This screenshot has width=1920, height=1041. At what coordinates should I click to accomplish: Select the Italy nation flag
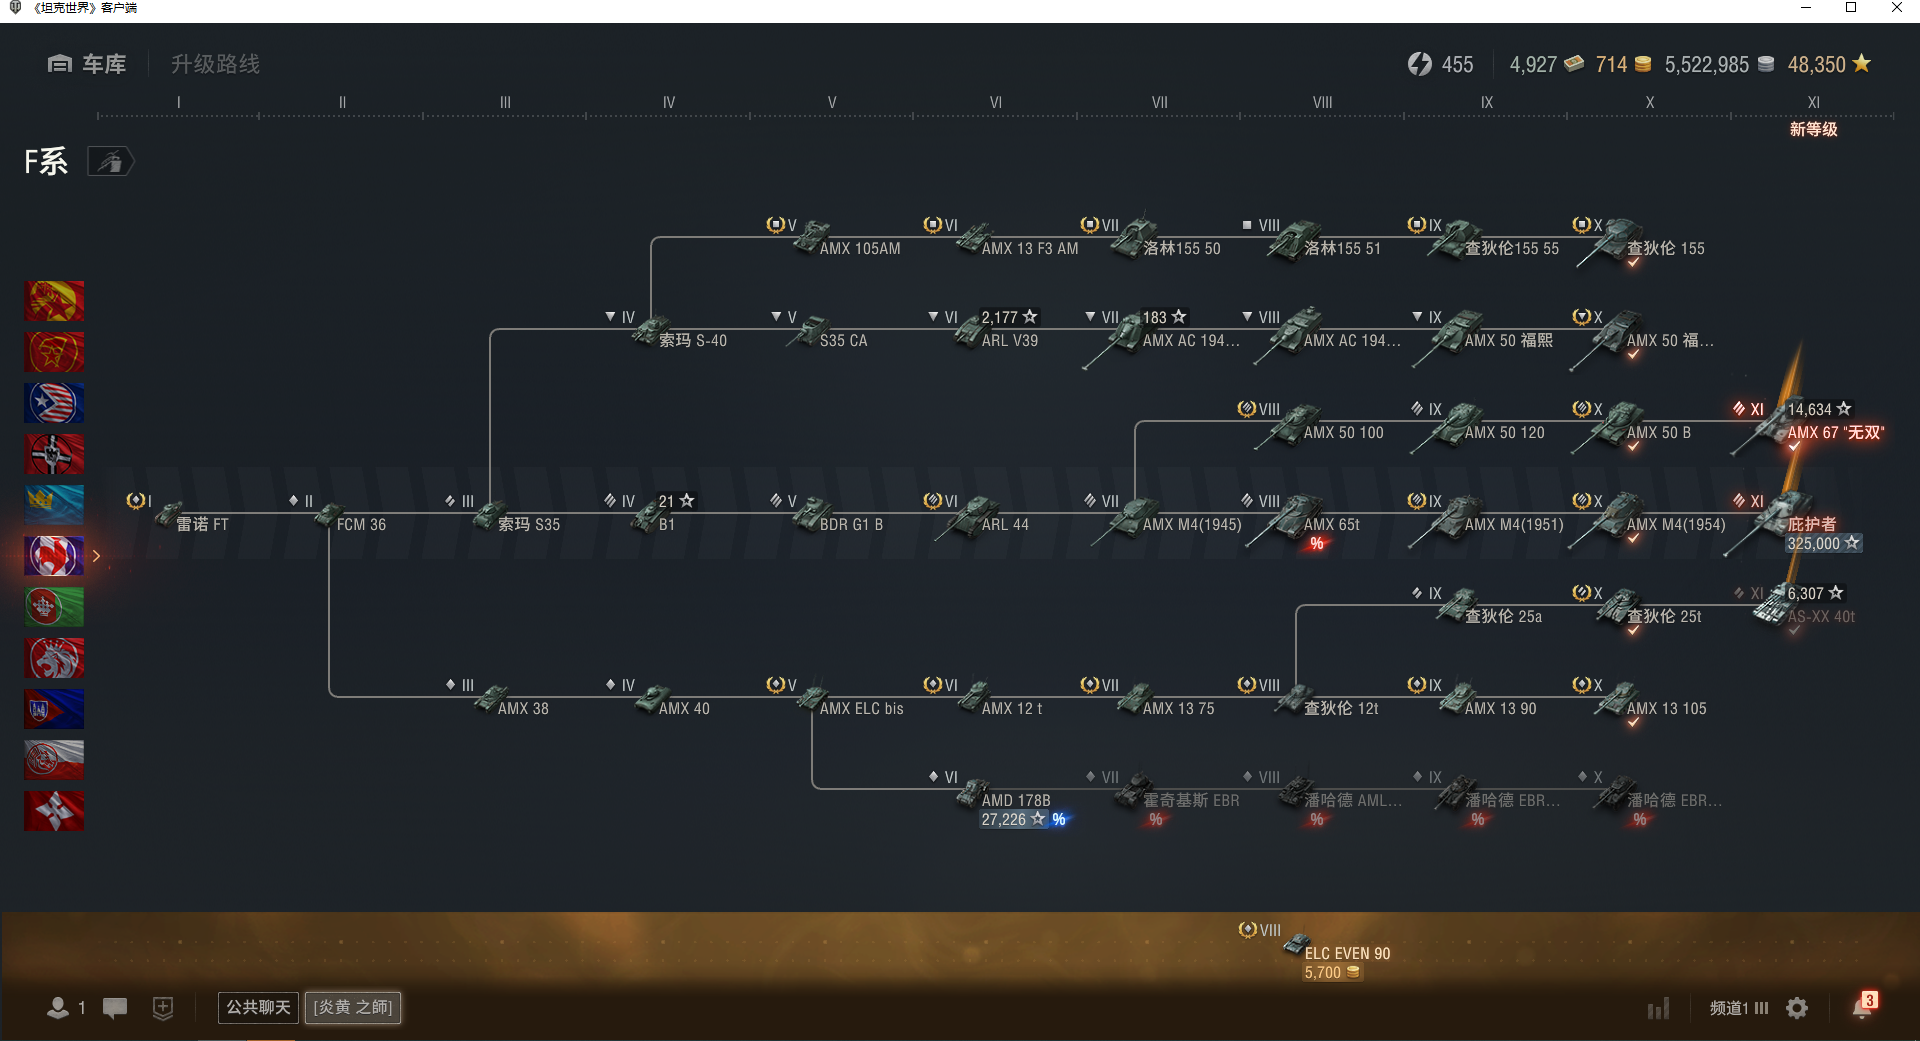pyautogui.click(x=54, y=607)
